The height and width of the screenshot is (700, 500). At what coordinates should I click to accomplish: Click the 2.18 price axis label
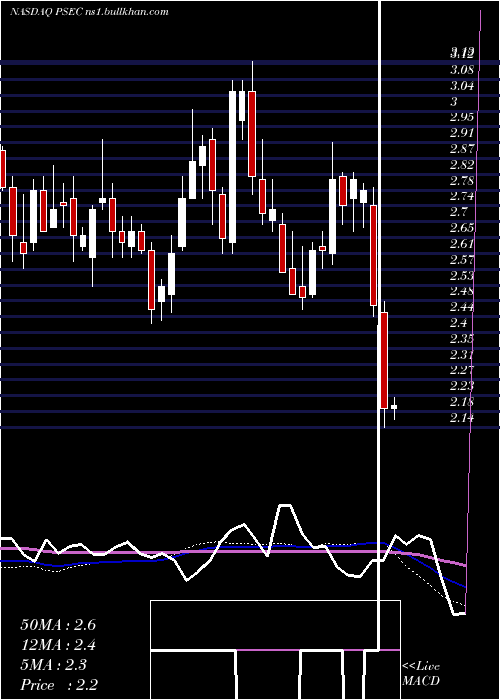tap(462, 403)
